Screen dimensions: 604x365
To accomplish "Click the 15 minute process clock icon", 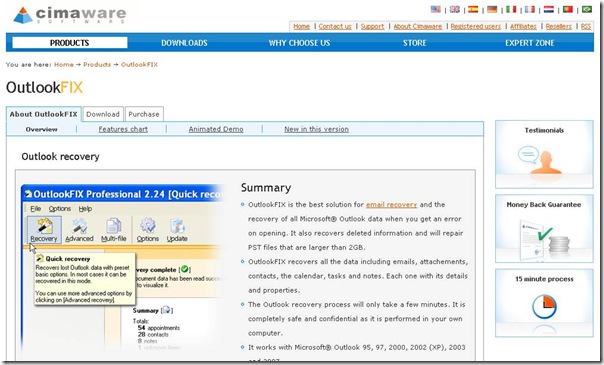I will pyautogui.click(x=544, y=306).
